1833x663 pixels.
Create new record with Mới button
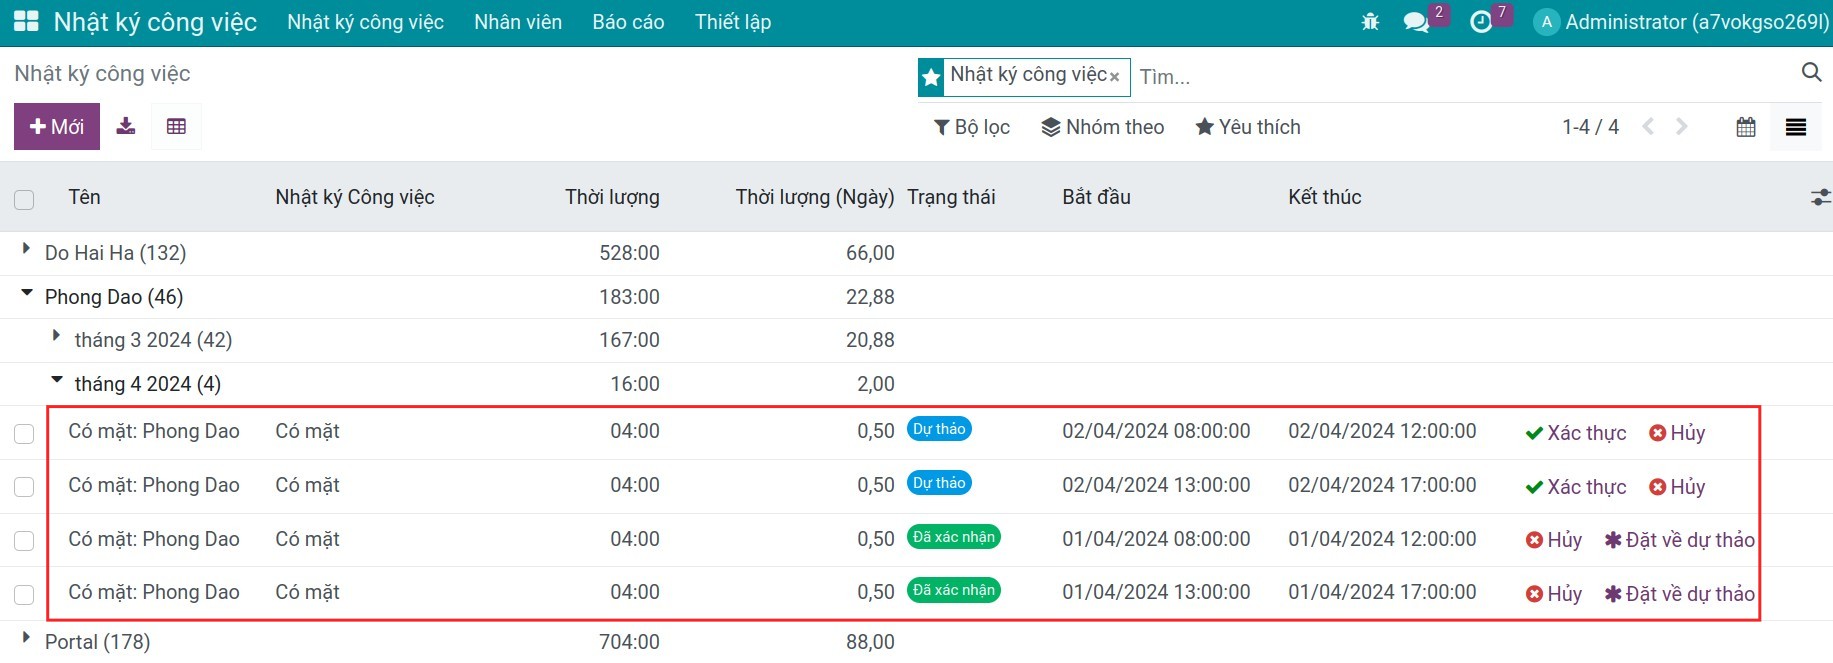pyautogui.click(x=57, y=127)
